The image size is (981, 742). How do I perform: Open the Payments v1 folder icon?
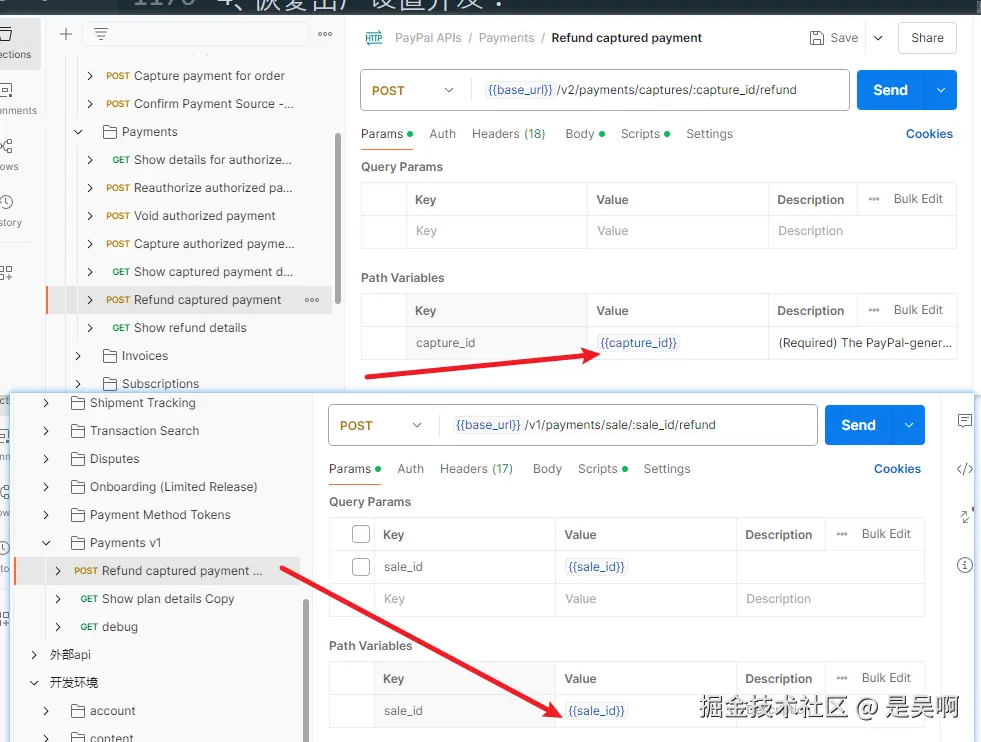click(78, 543)
